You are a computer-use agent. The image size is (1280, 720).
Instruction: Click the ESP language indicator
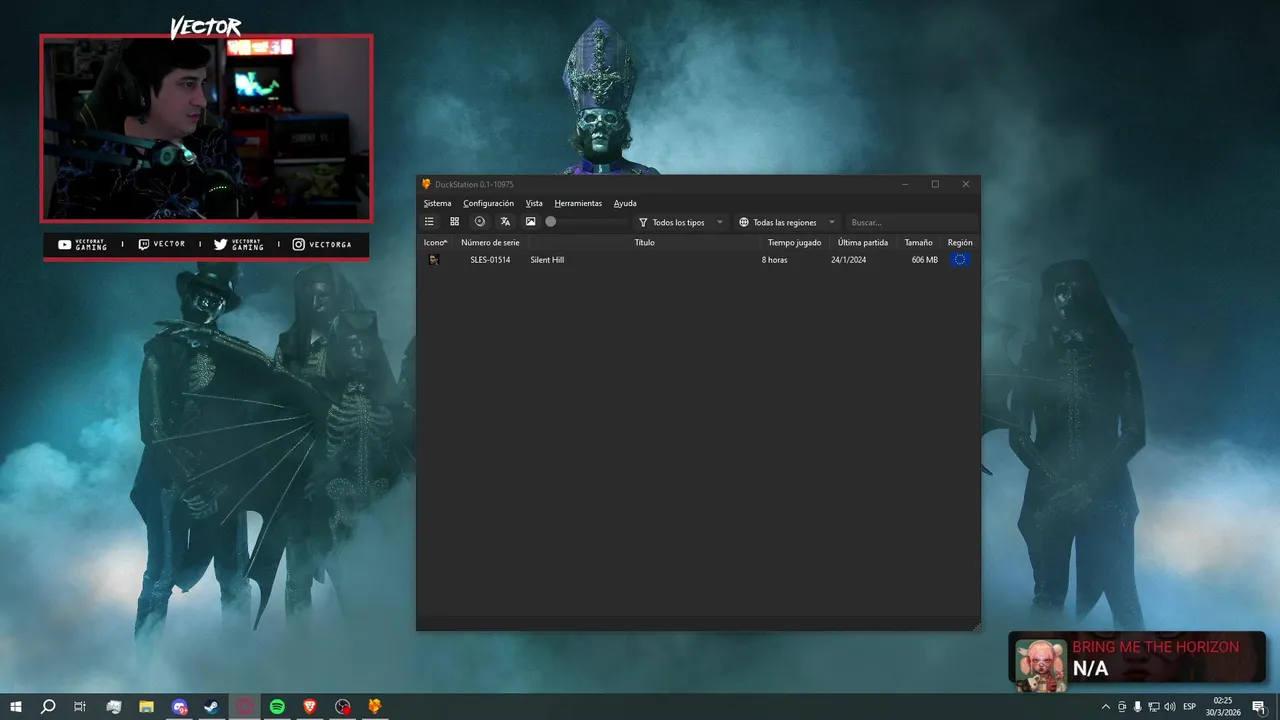click(1190, 707)
